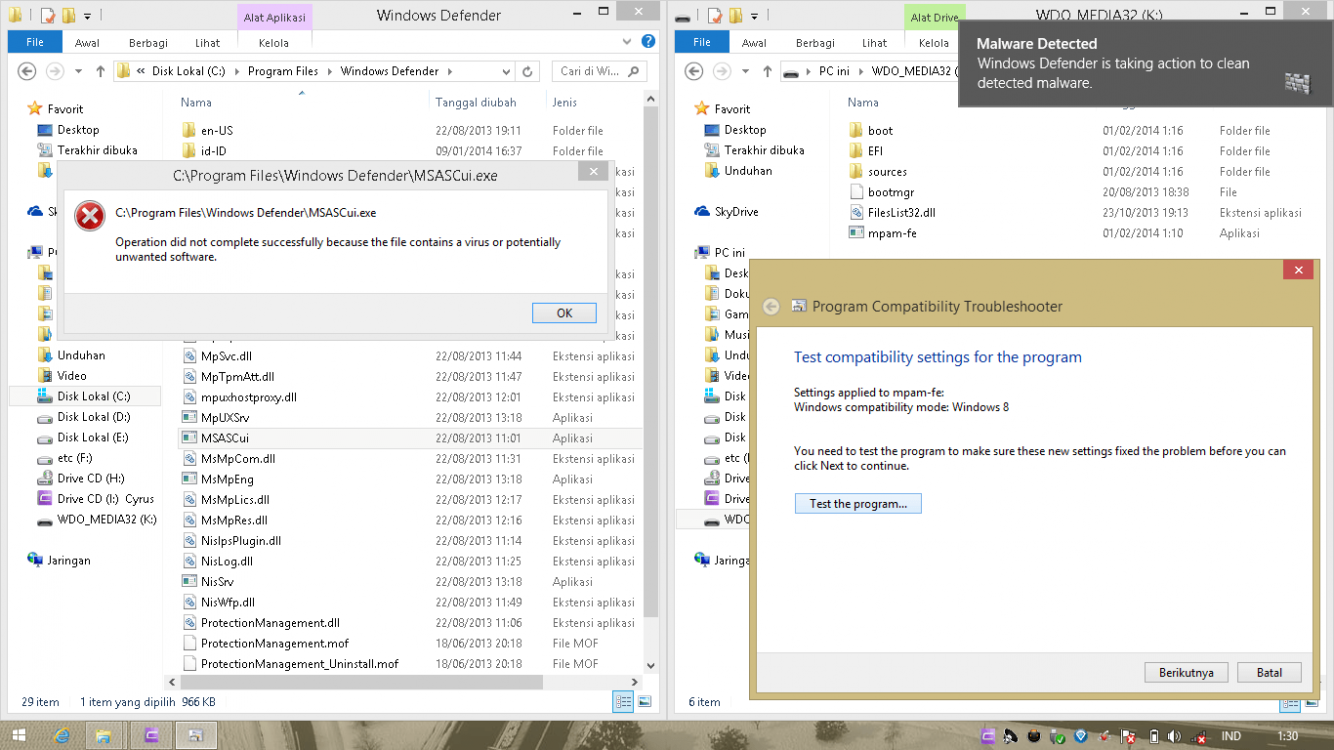This screenshot has height=750, width=1334.
Task: Select ProtectionManagement.mof file
Action: [274, 643]
